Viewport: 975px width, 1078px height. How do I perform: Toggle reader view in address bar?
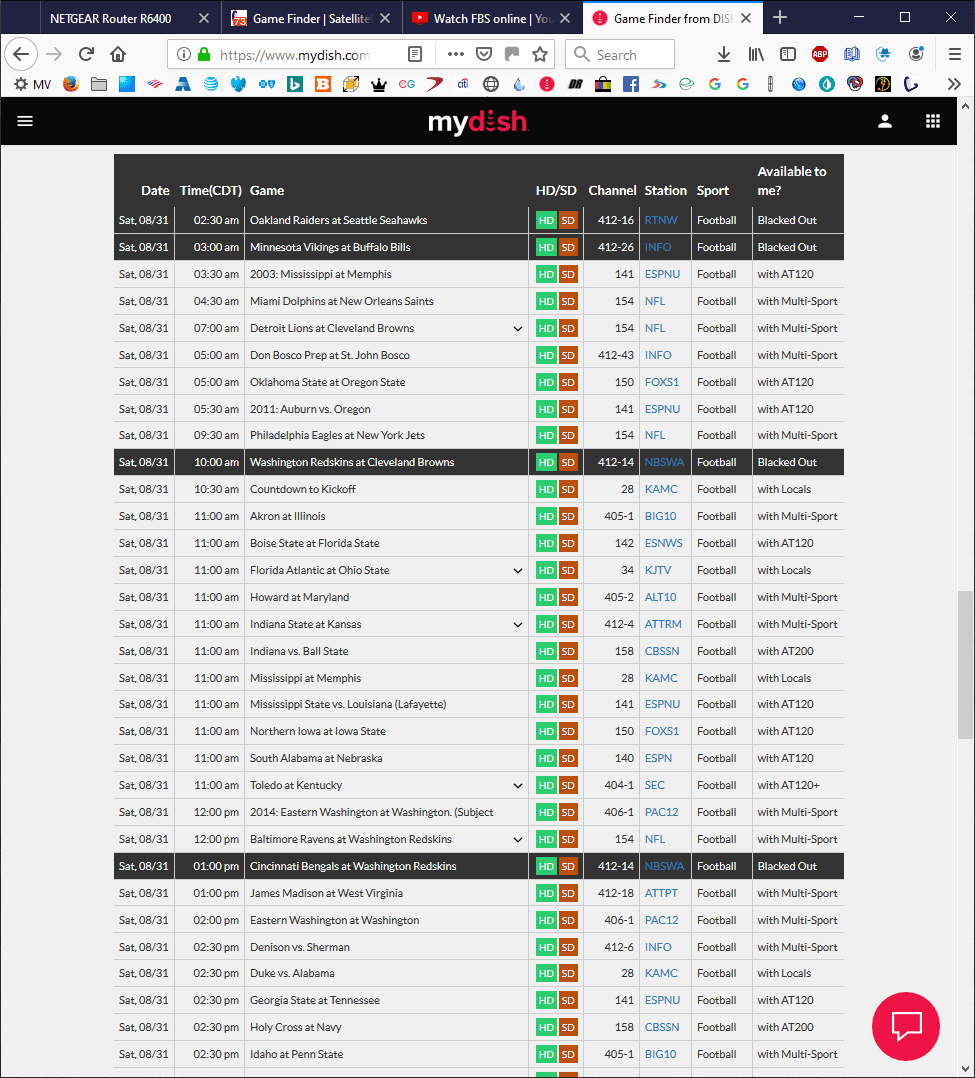[415, 54]
